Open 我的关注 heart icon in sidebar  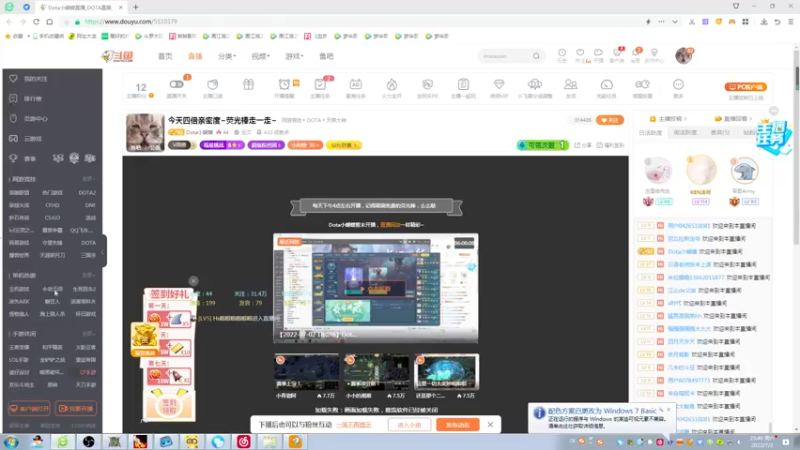click(x=13, y=79)
